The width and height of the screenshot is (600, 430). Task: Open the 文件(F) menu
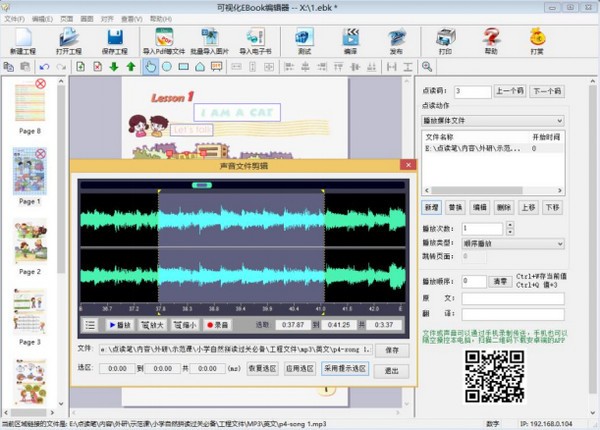pyautogui.click(x=14, y=19)
